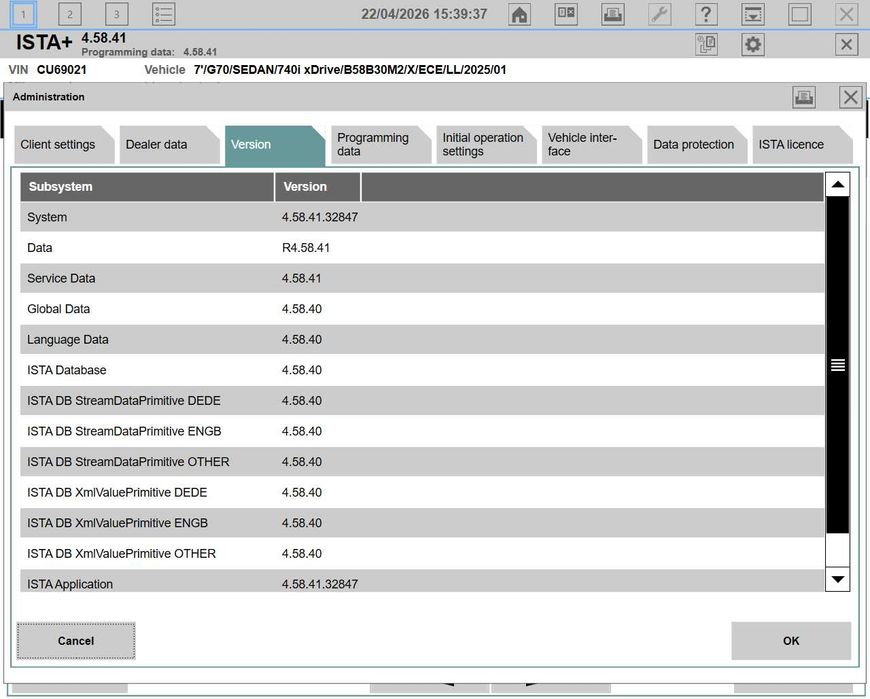Open Data protection tab
This screenshot has width=870, height=699.
[697, 145]
